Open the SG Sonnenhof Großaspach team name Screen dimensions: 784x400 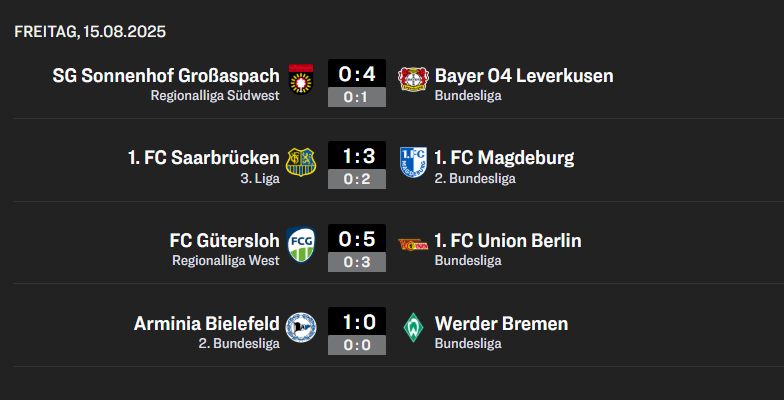click(166, 75)
